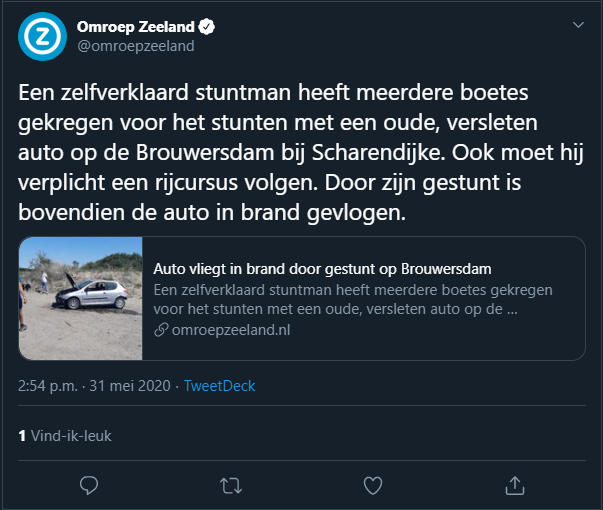View the "1 Vind-ik-leuk" likes list
Screen dimensions: 603x510
coord(67,436)
